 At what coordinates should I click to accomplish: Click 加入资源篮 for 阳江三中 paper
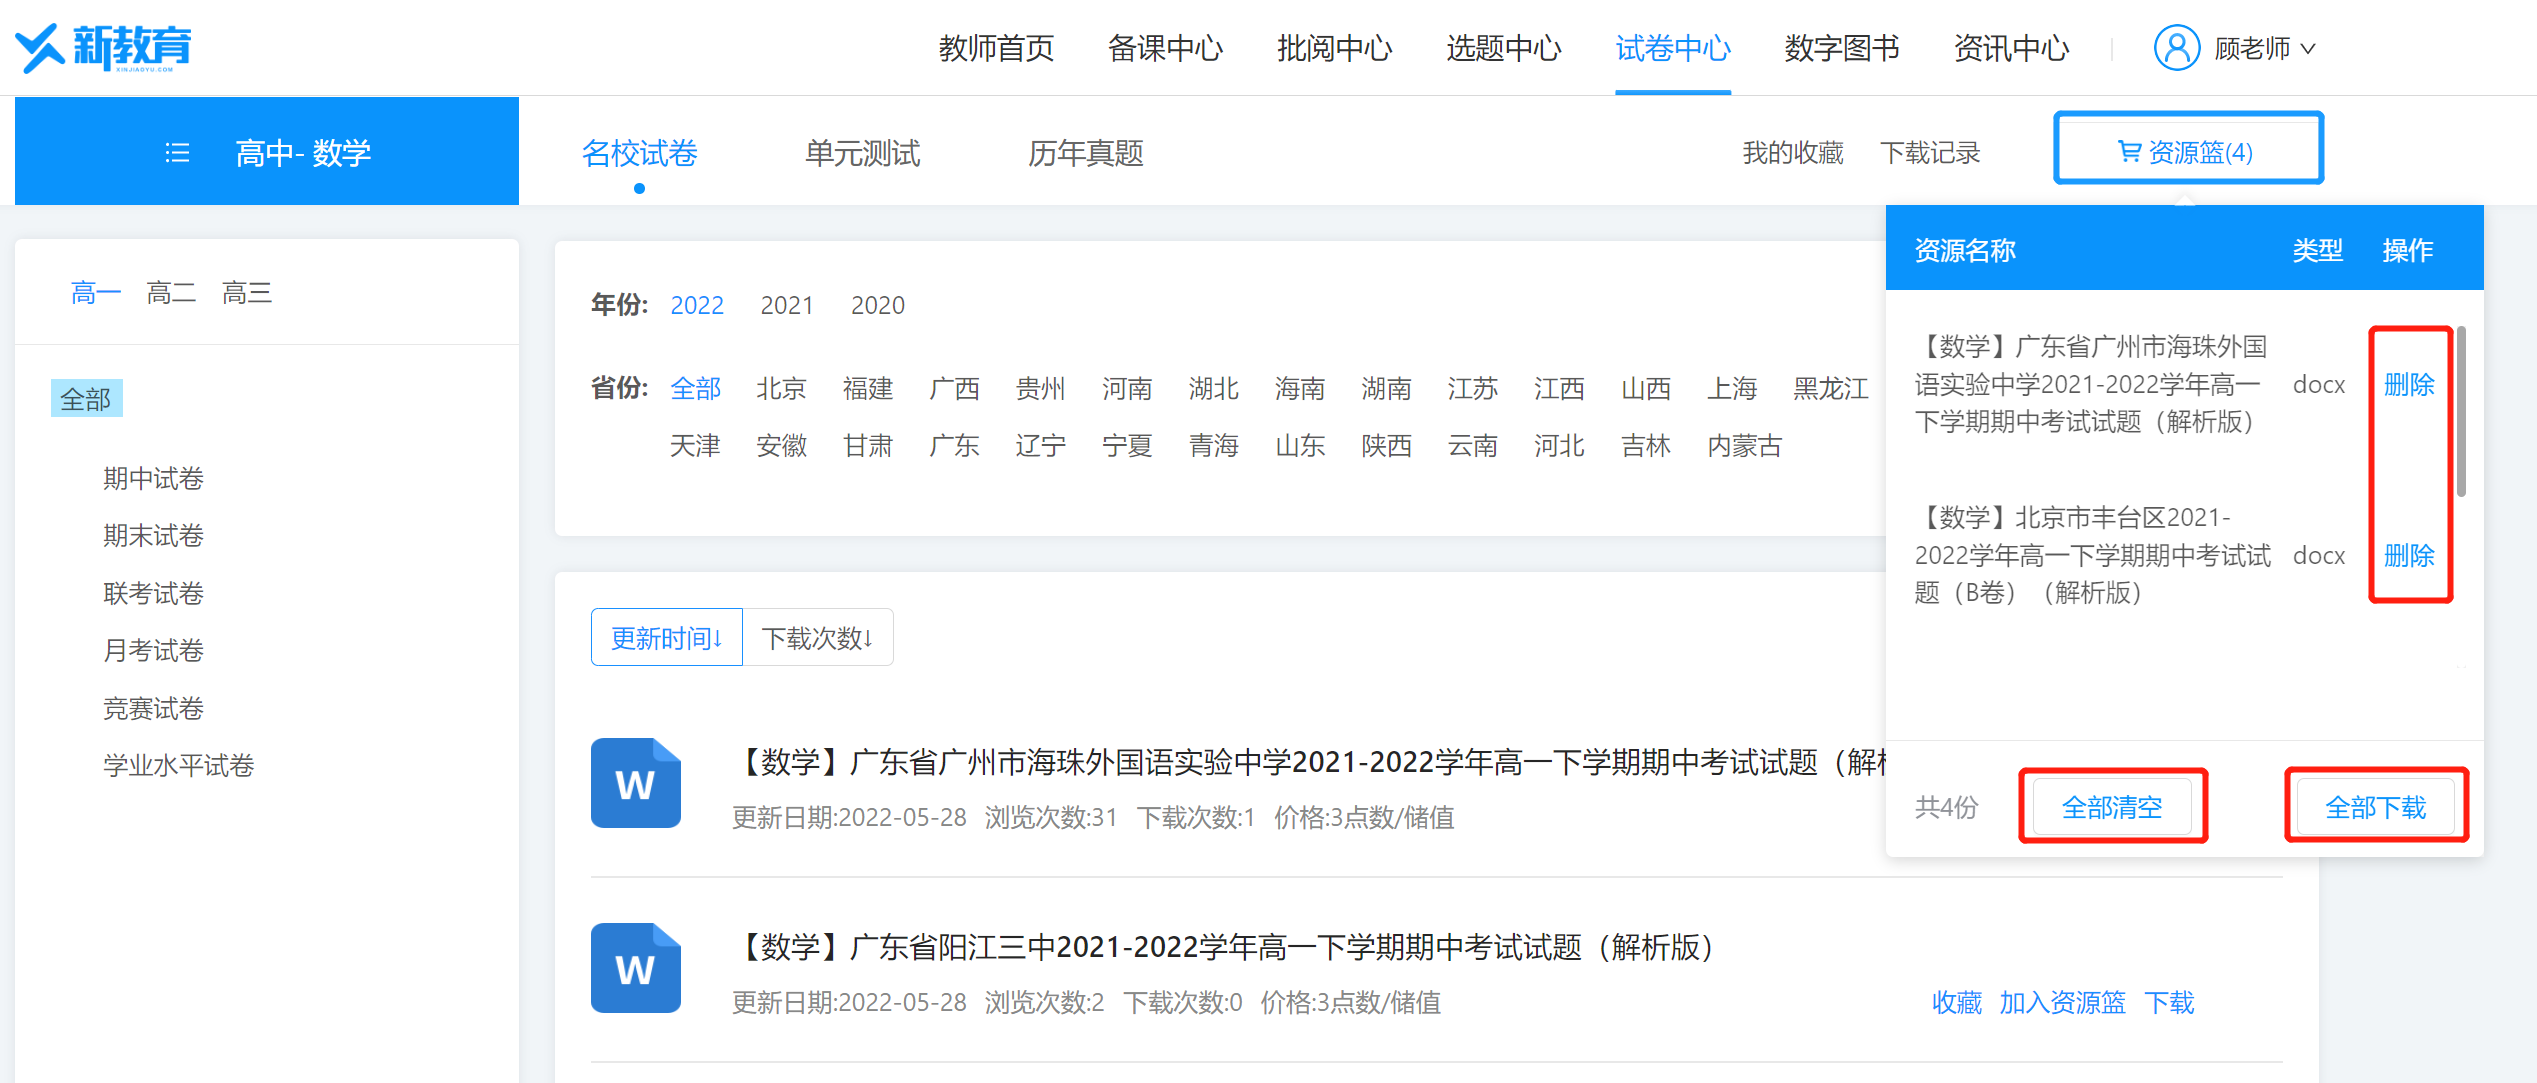2062,1002
